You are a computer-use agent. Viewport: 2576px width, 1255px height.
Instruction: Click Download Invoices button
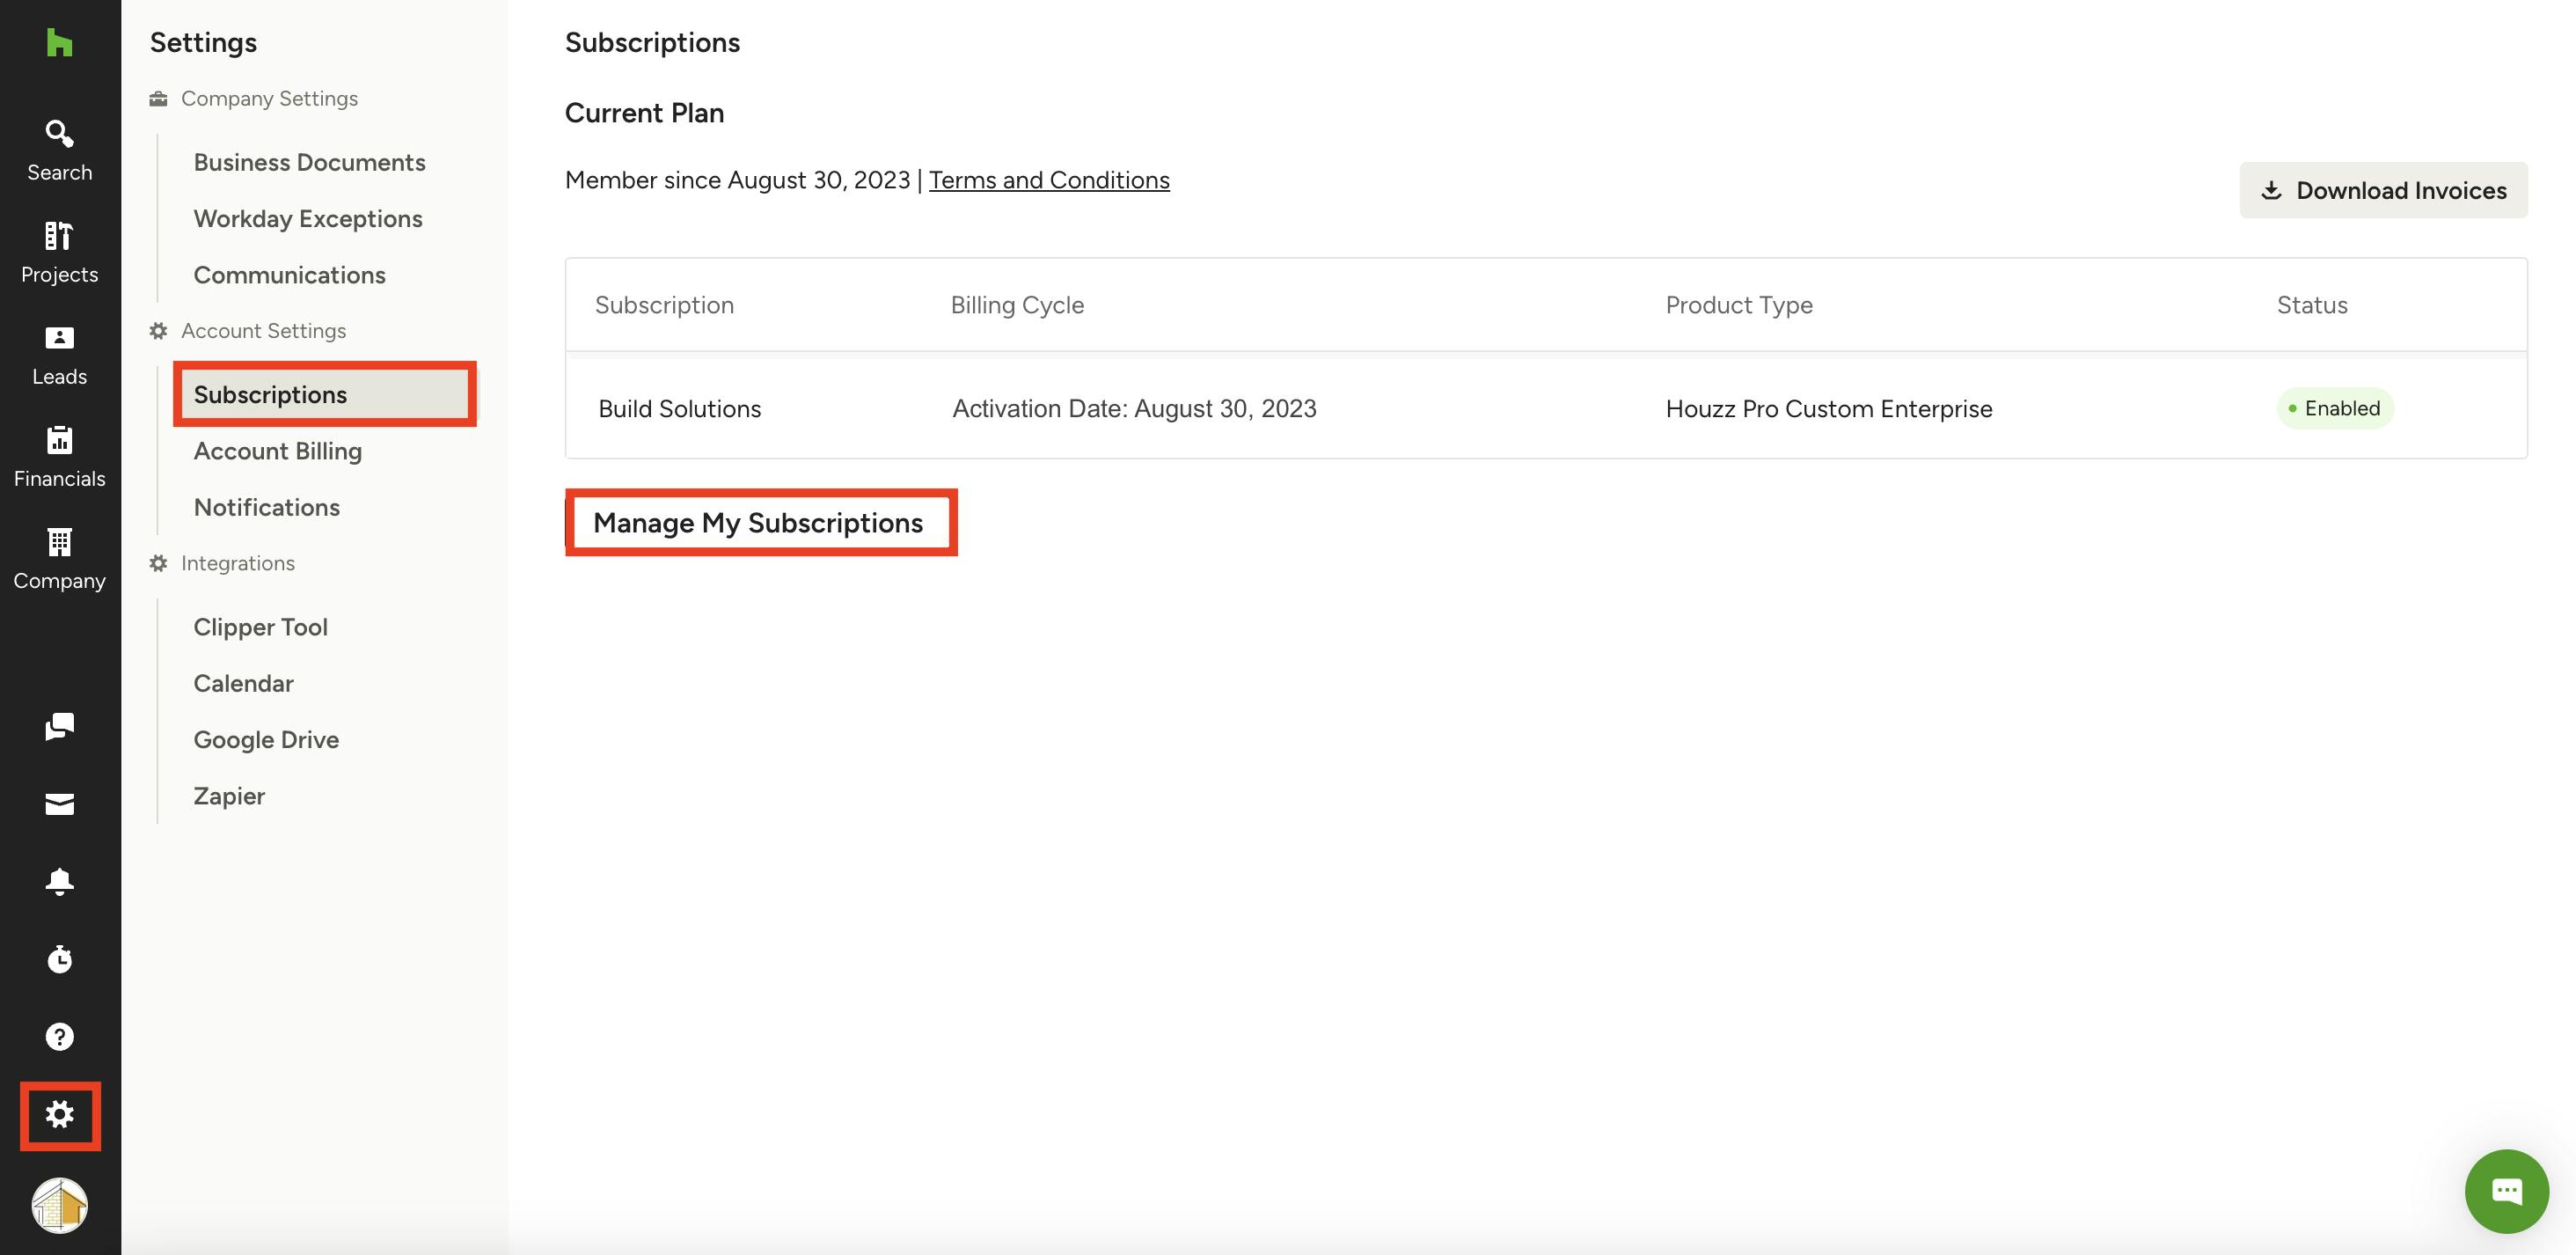click(2383, 190)
